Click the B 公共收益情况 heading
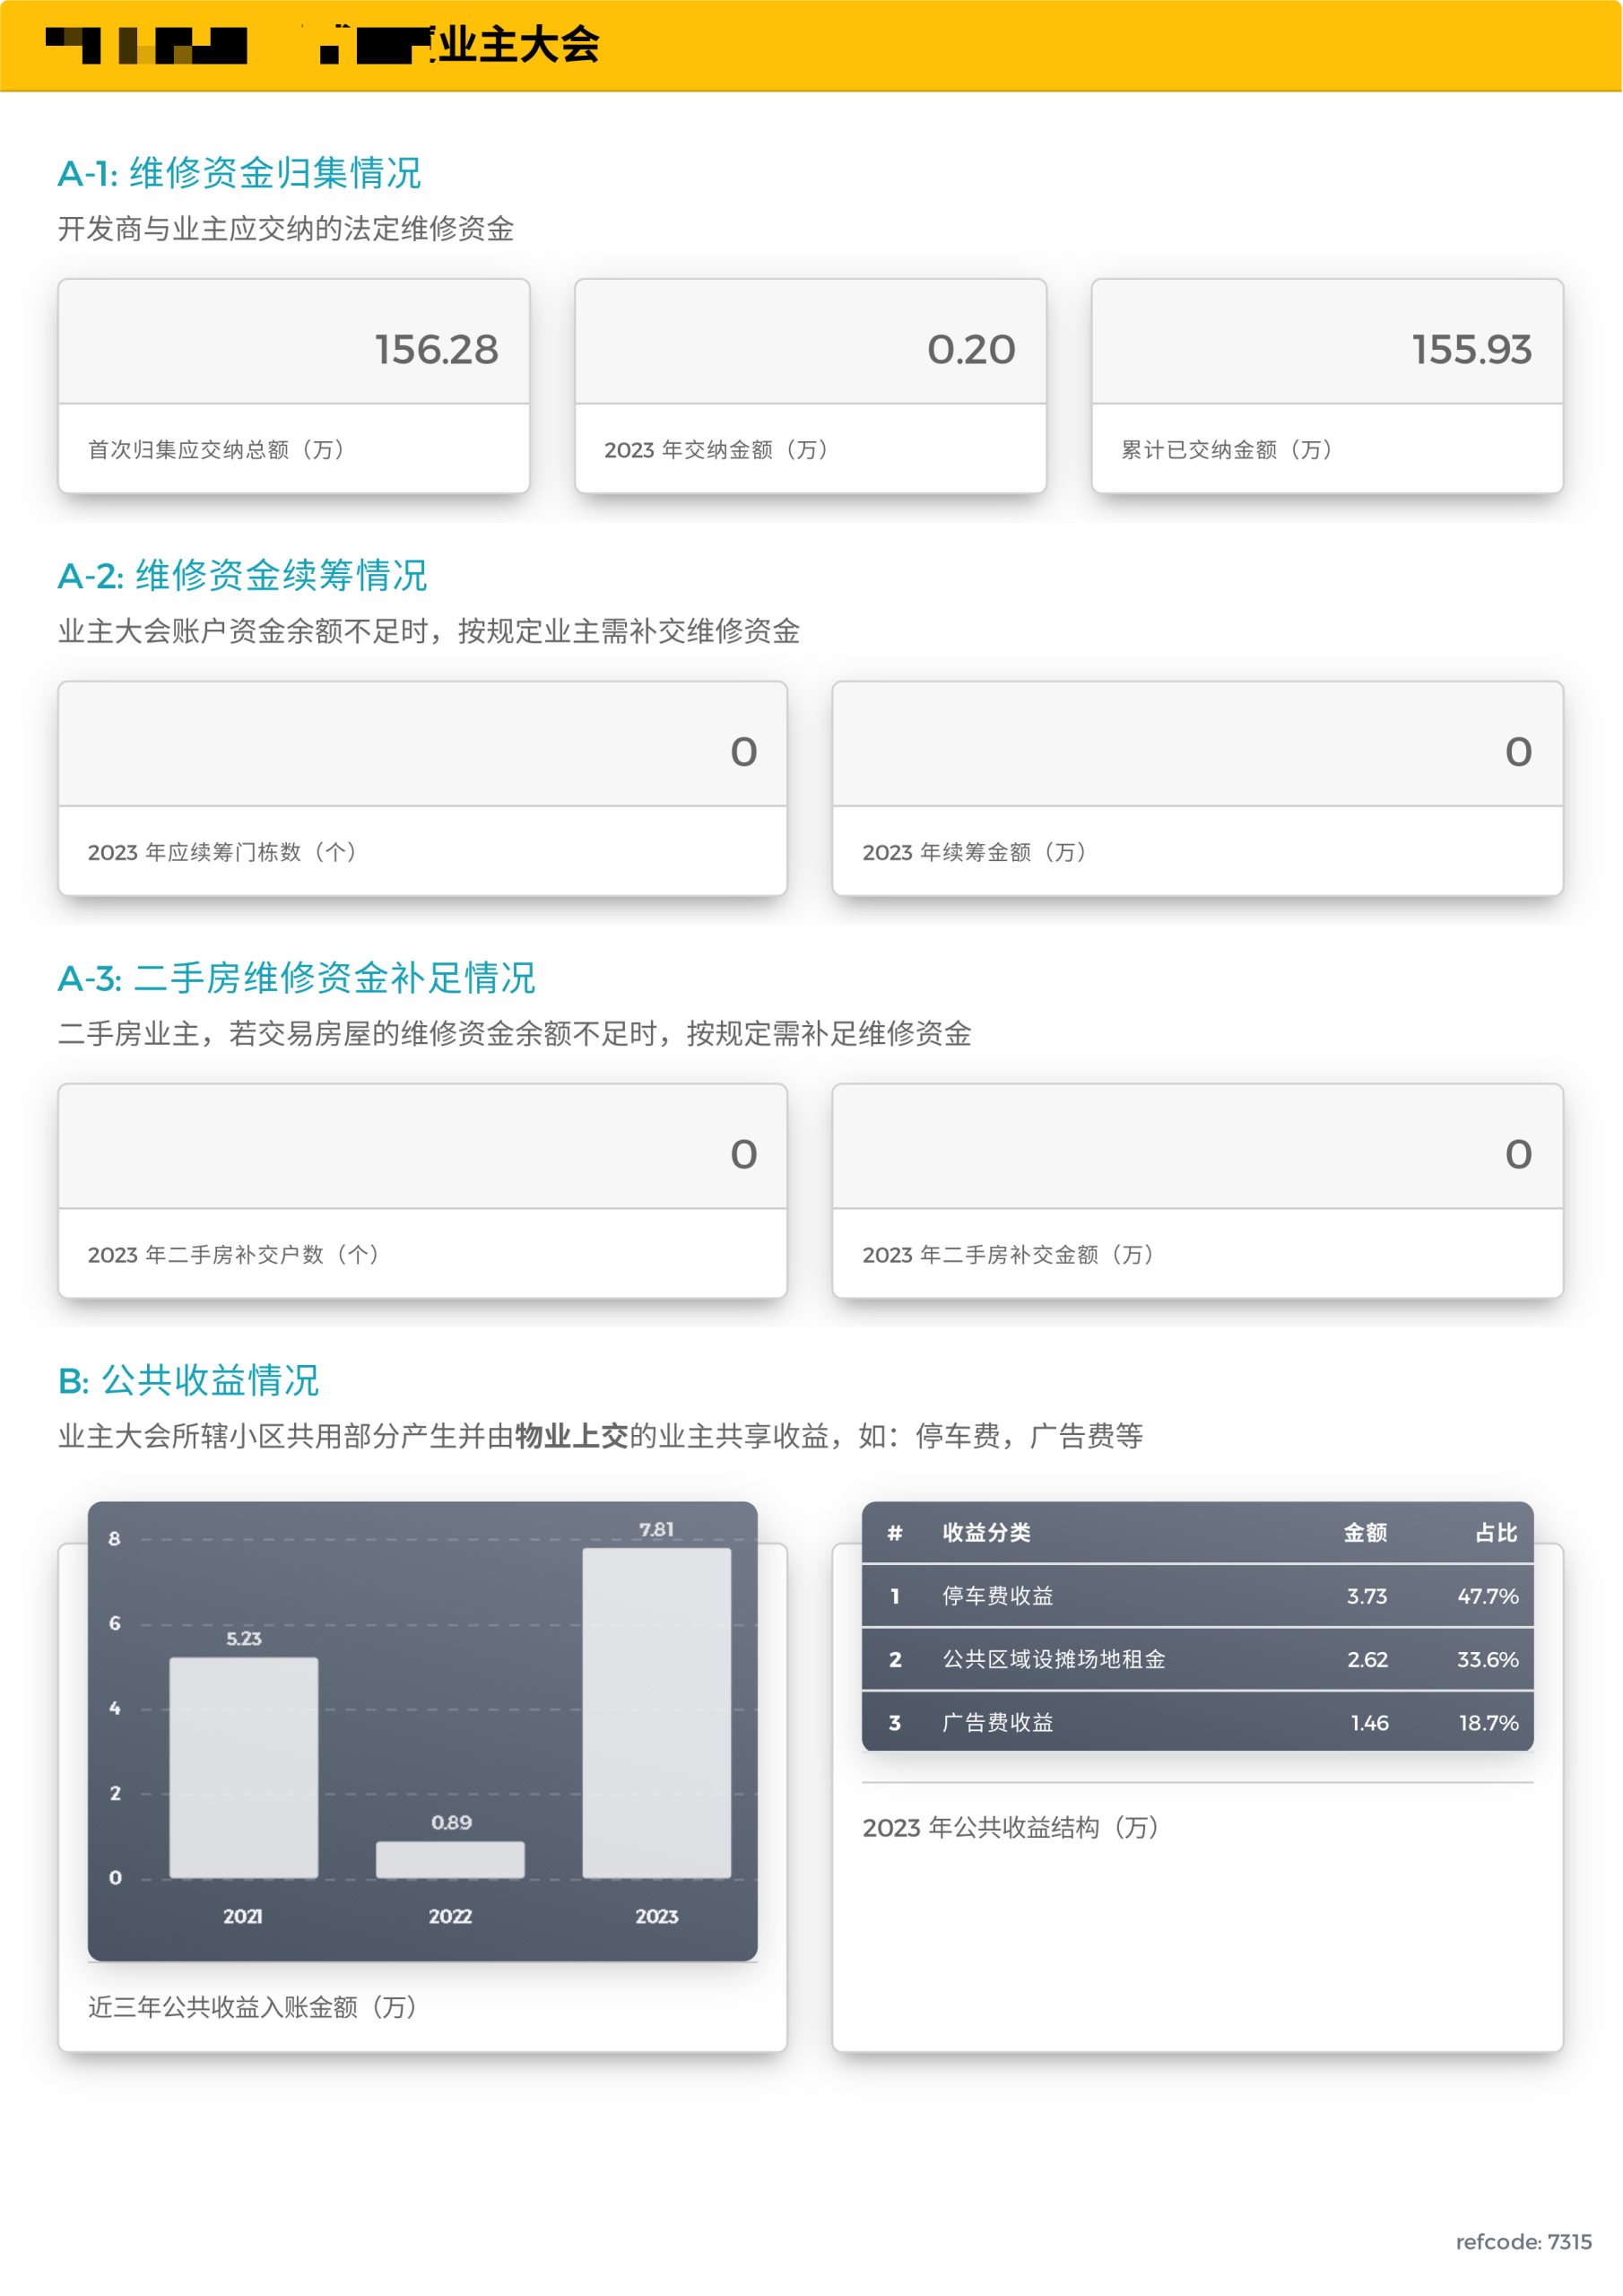 click(188, 1380)
